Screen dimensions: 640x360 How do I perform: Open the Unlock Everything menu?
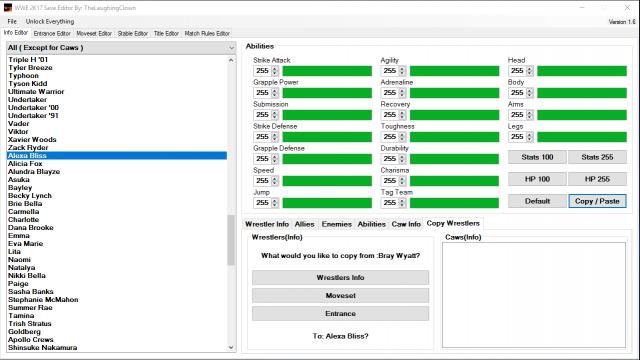click(x=50, y=21)
